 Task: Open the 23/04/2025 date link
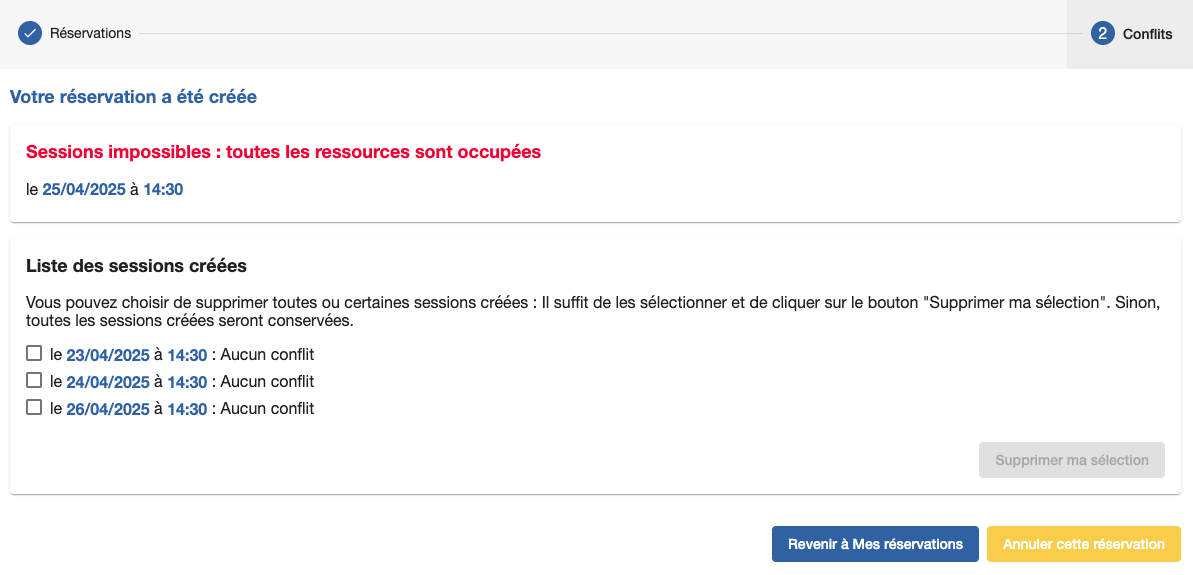(x=108, y=355)
